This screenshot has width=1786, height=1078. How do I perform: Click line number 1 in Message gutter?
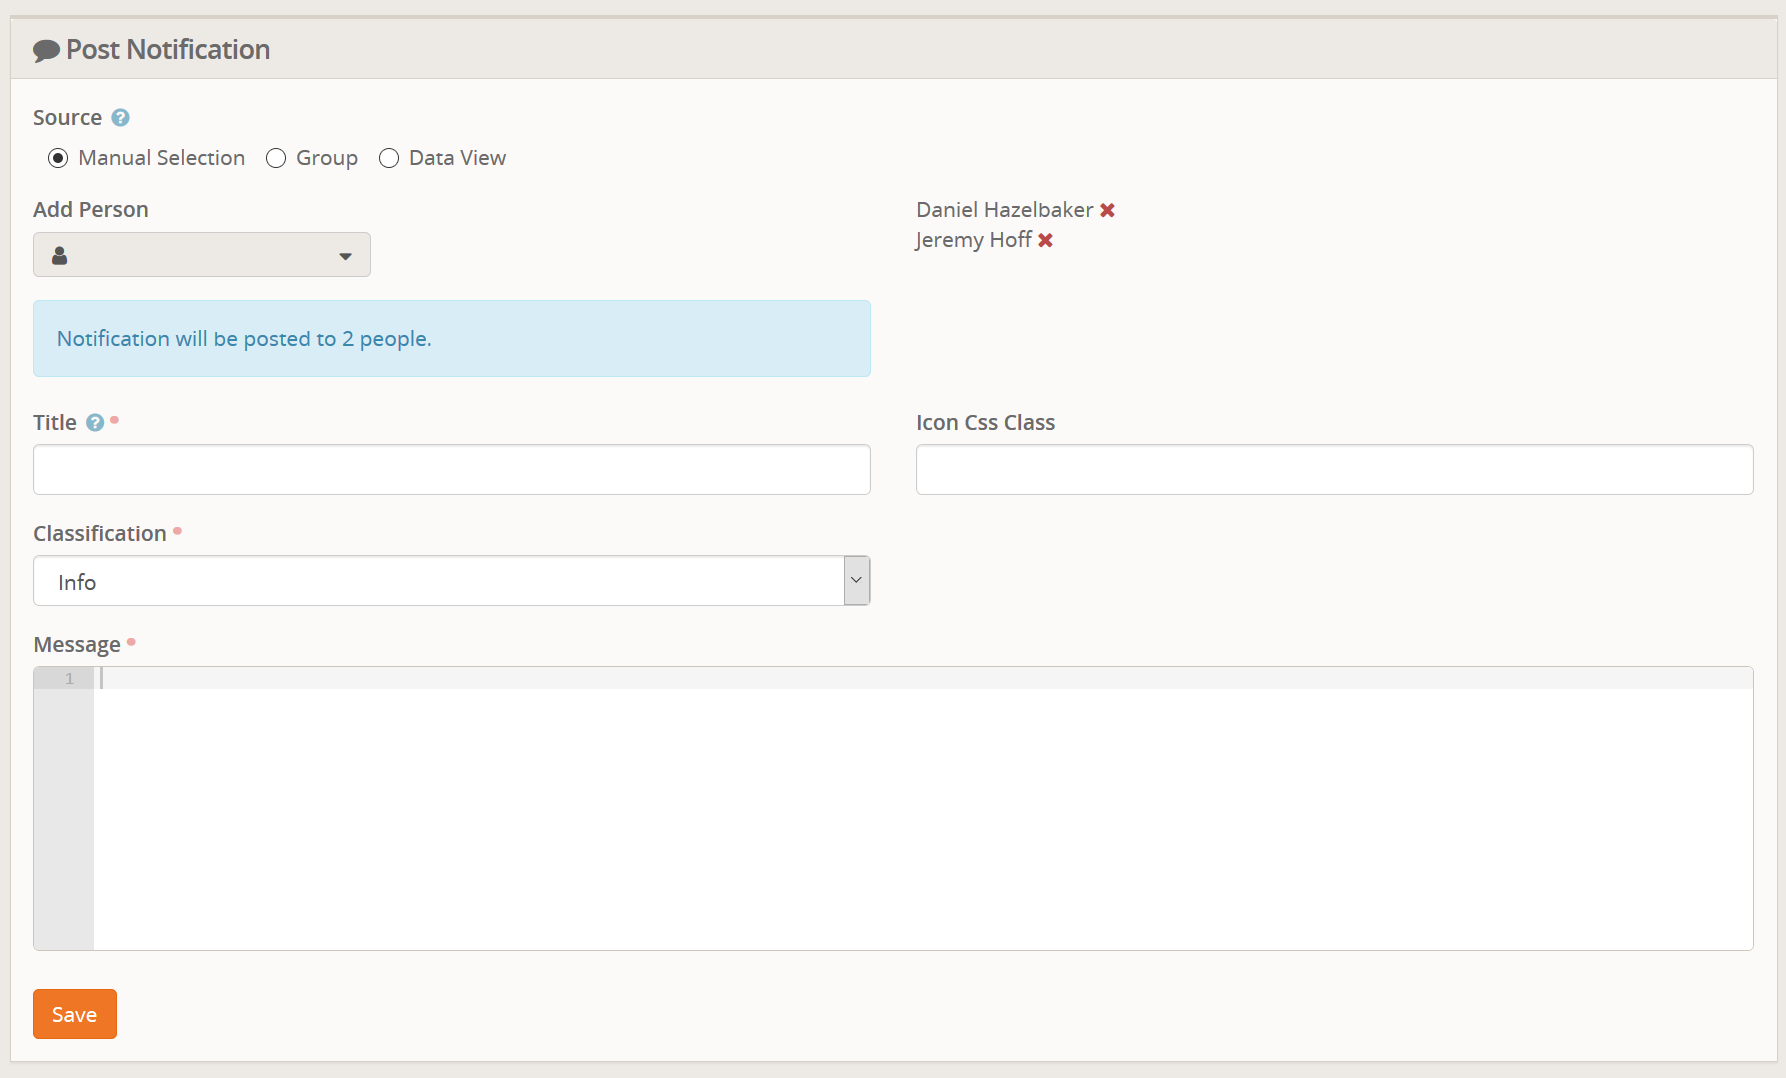[69, 679]
